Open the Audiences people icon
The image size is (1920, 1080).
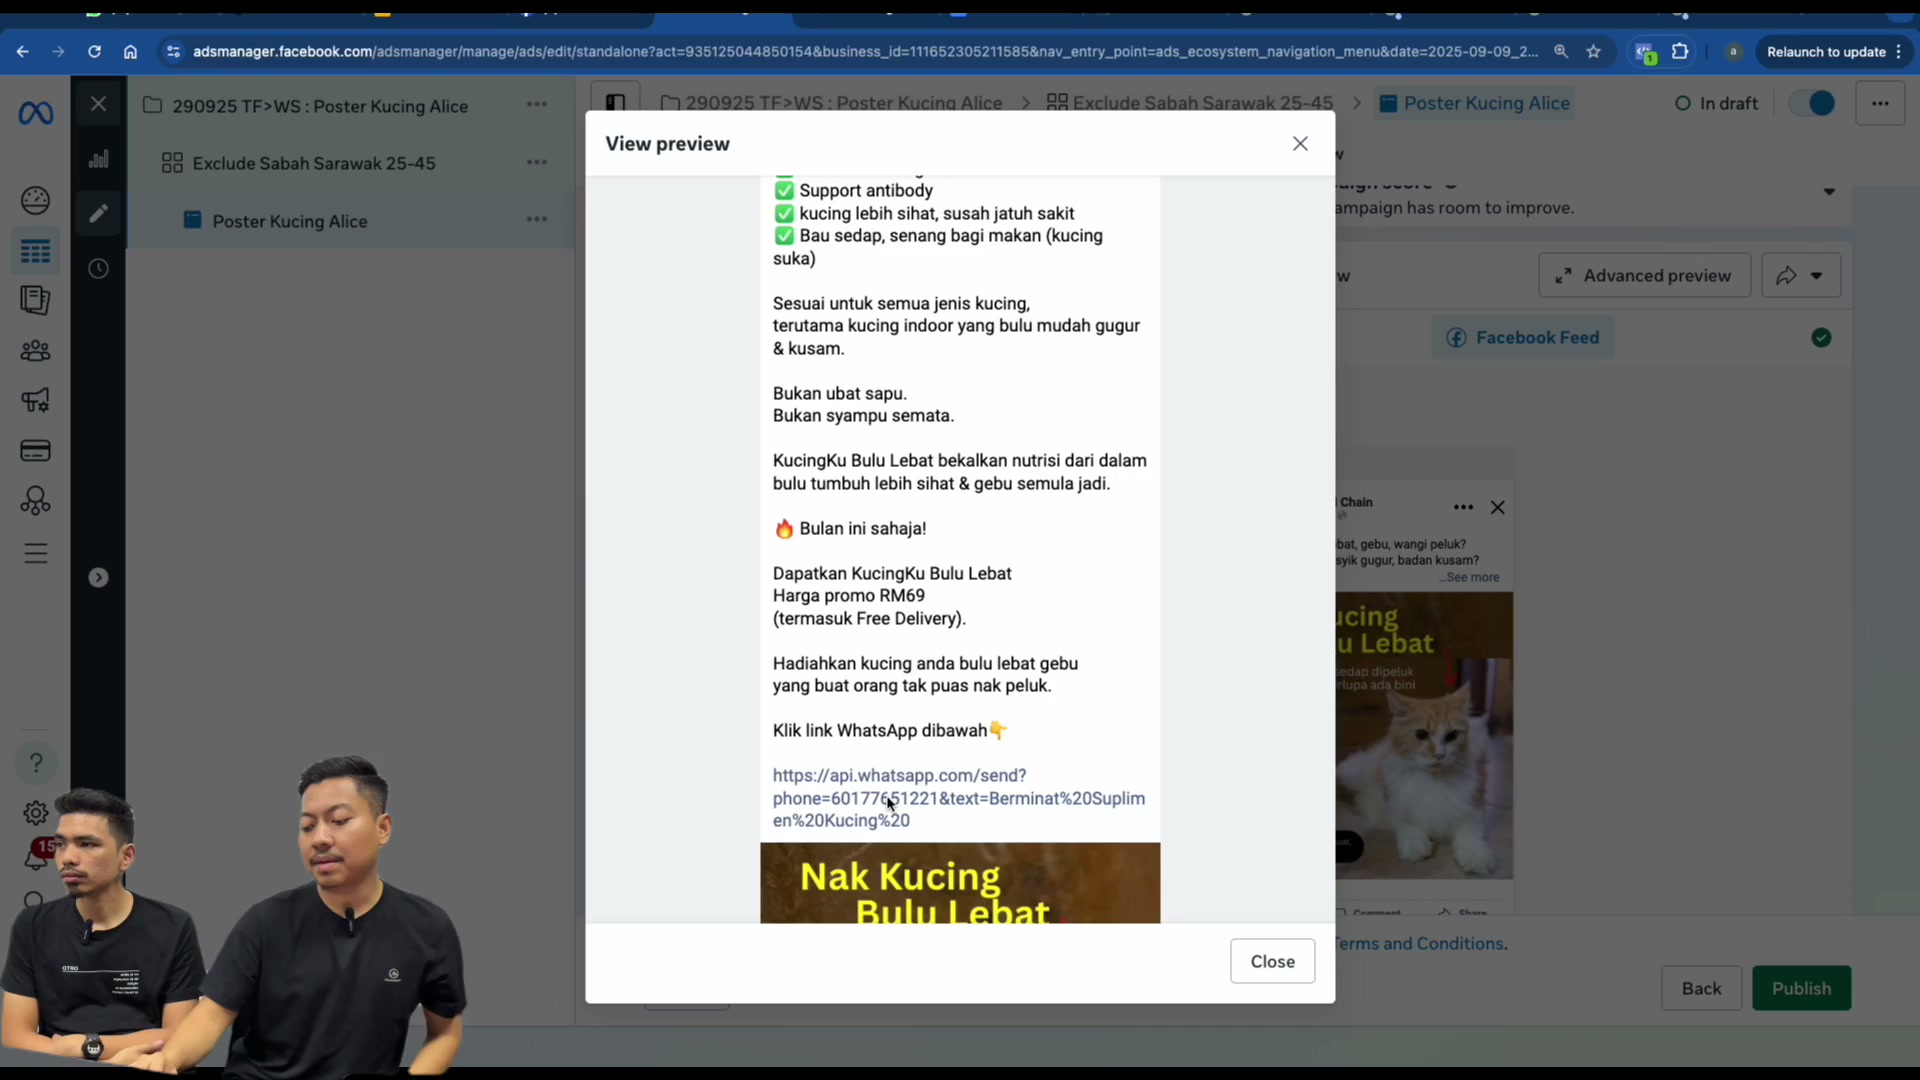[x=35, y=351]
